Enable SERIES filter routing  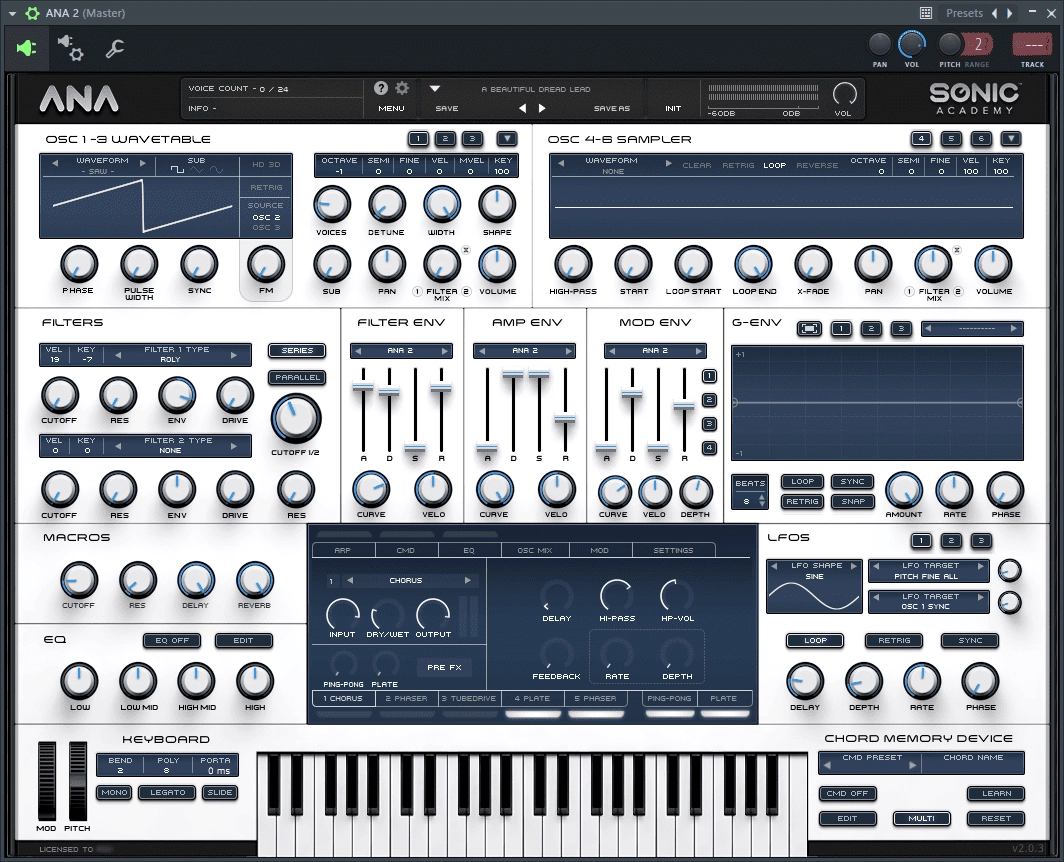tap(297, 350)
